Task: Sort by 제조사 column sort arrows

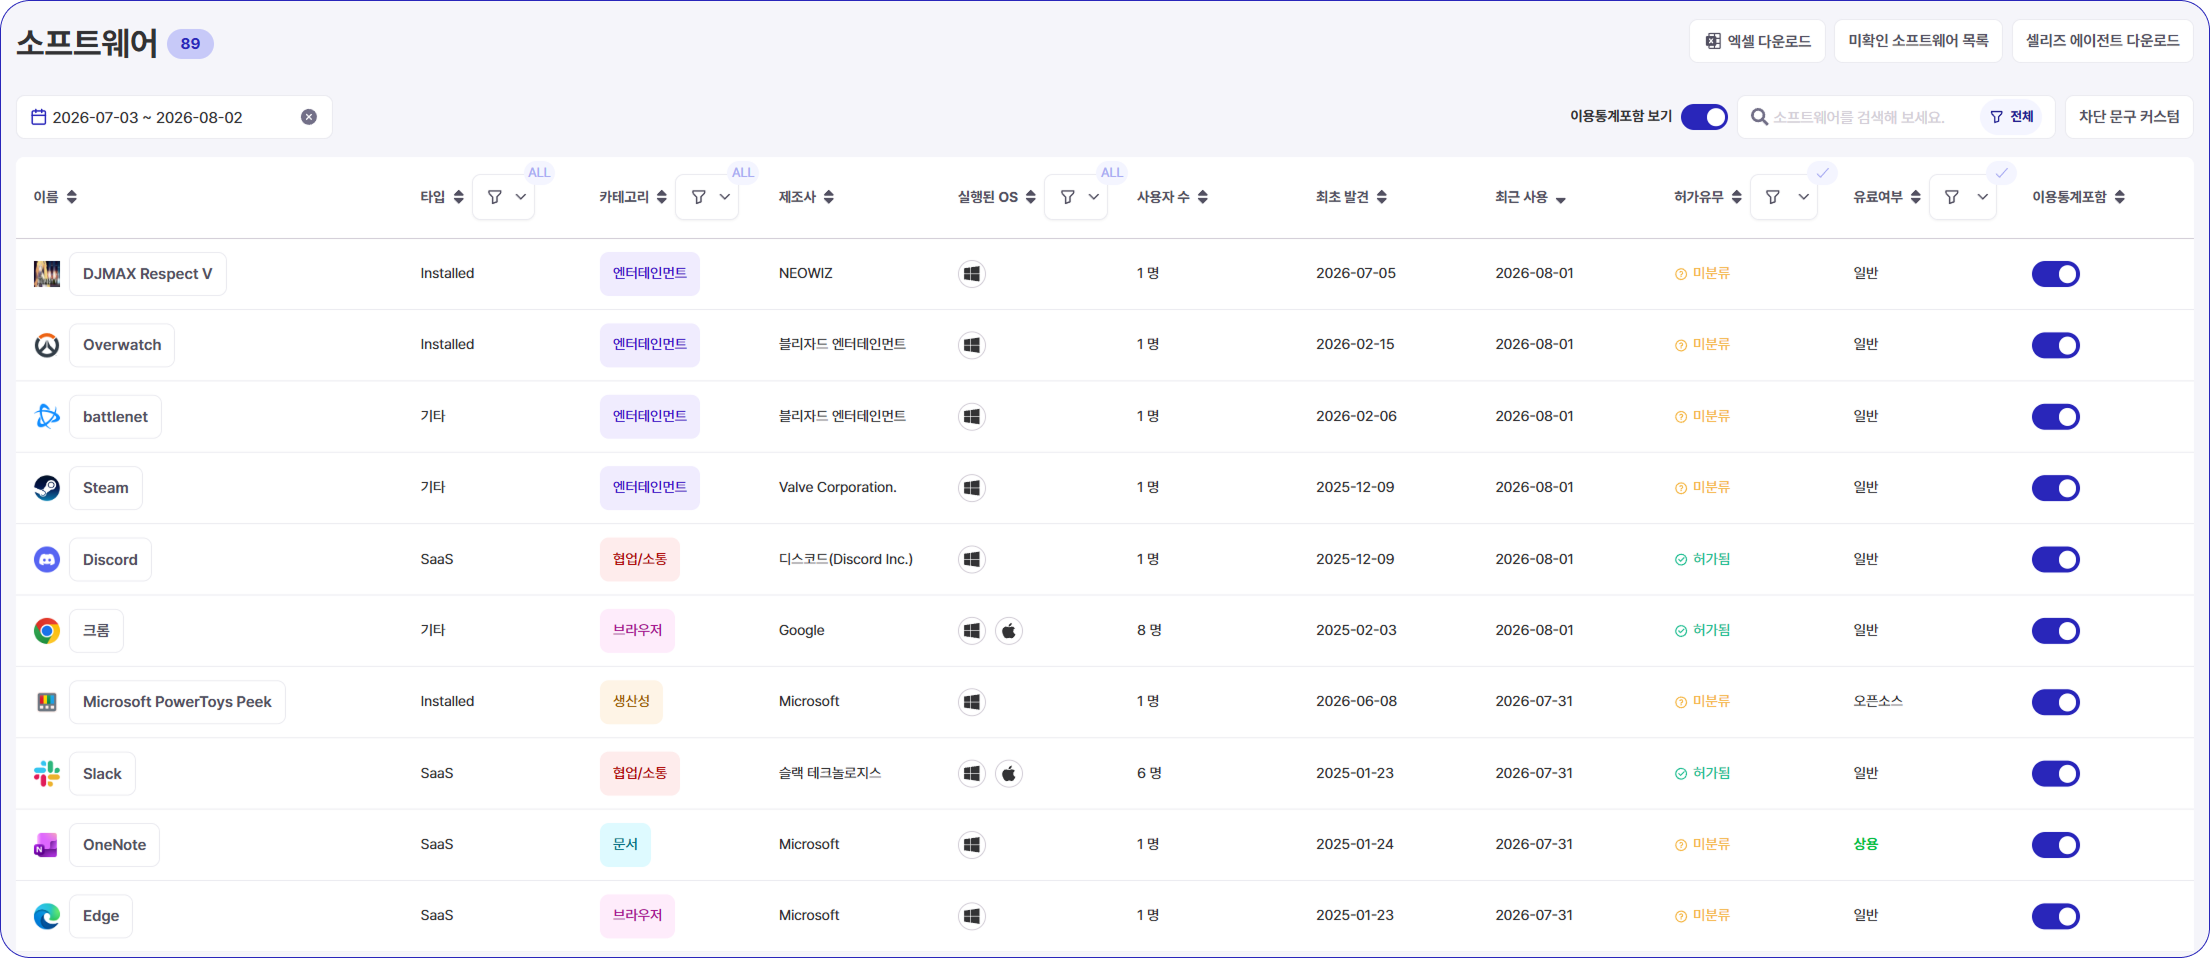Action: point(829,197)
